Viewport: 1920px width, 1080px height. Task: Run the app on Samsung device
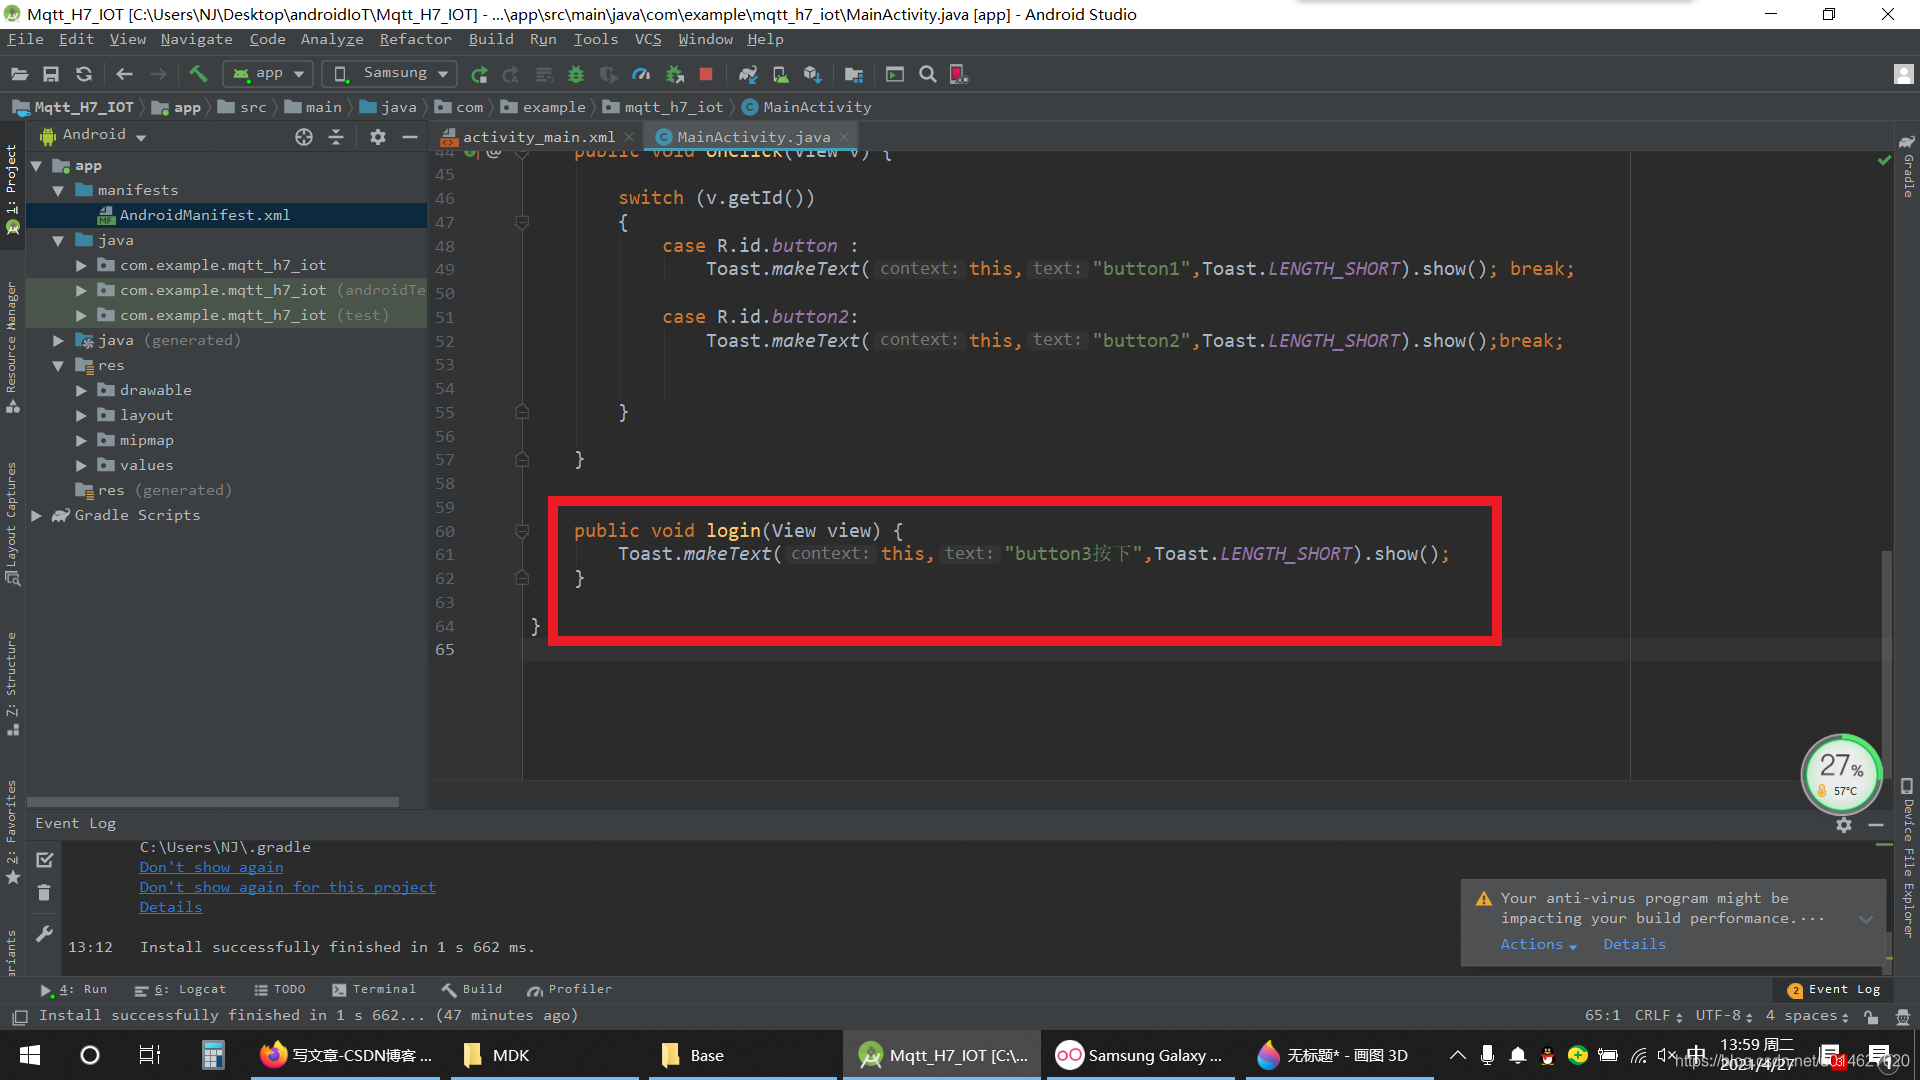click(x=479, y=73)
